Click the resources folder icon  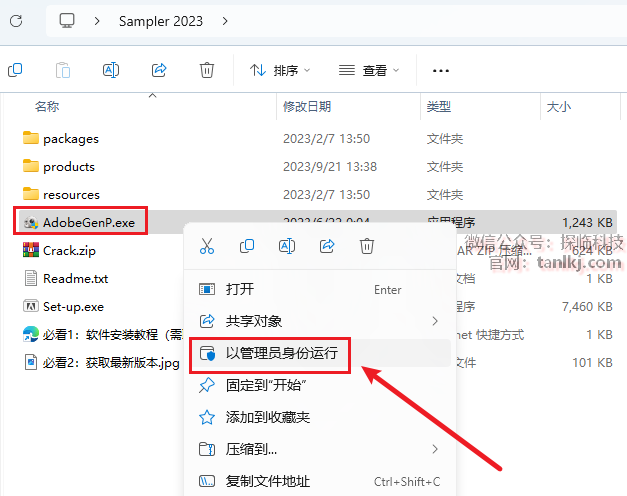click(x=31, y=194)
